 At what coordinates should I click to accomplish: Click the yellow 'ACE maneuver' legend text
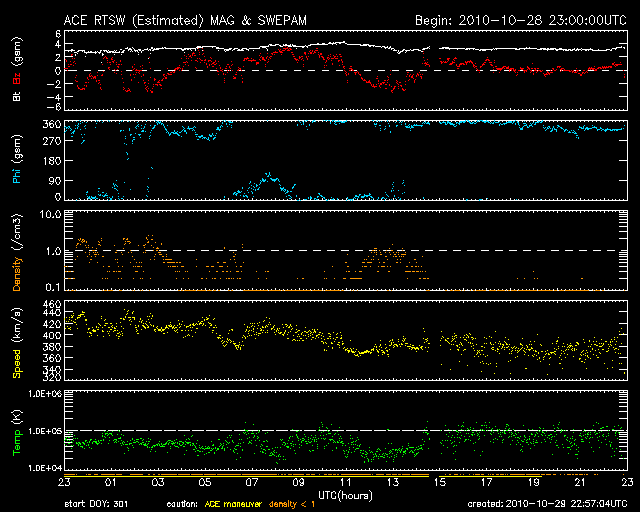(233, 505)
